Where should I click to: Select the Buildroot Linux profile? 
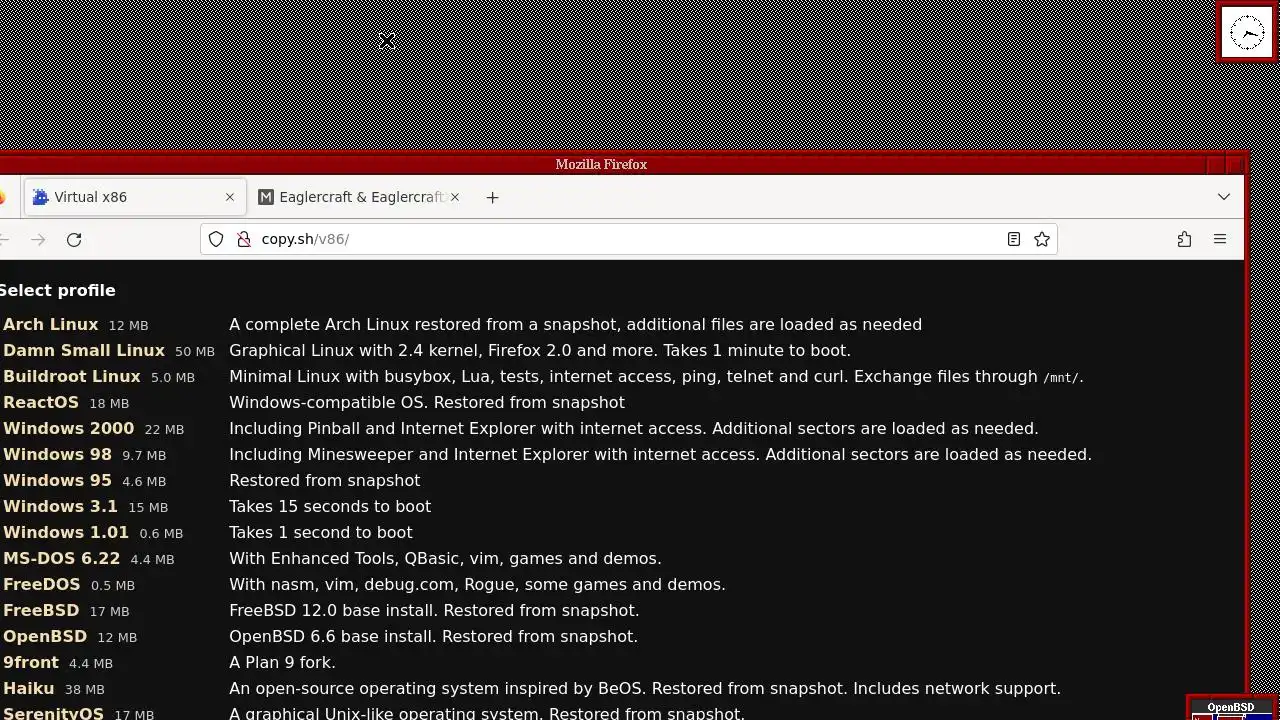point(72,376)
